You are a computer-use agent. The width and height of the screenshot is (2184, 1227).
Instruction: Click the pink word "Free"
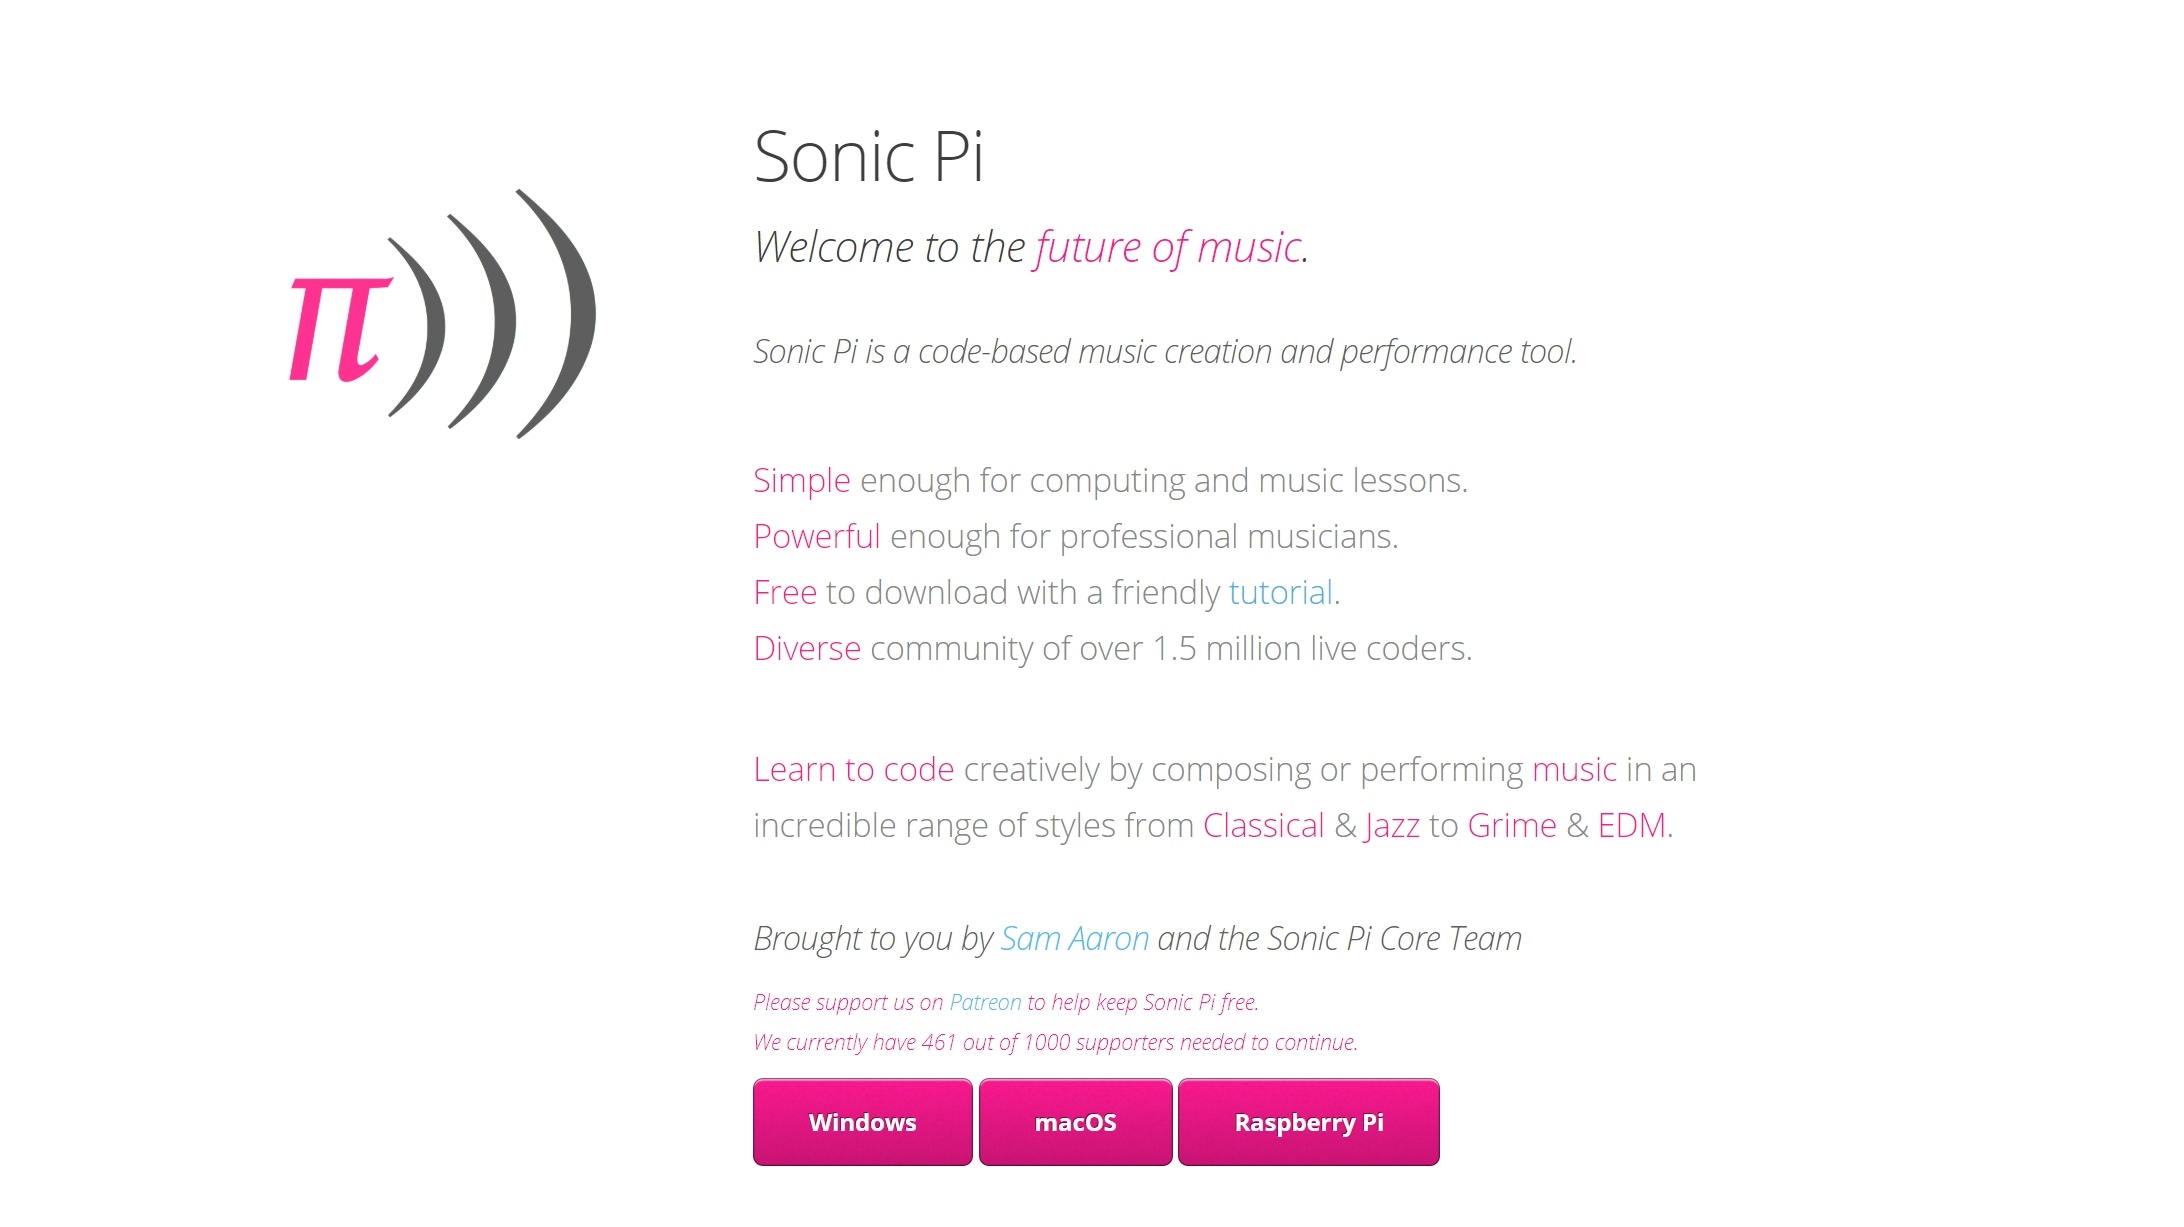784,593
